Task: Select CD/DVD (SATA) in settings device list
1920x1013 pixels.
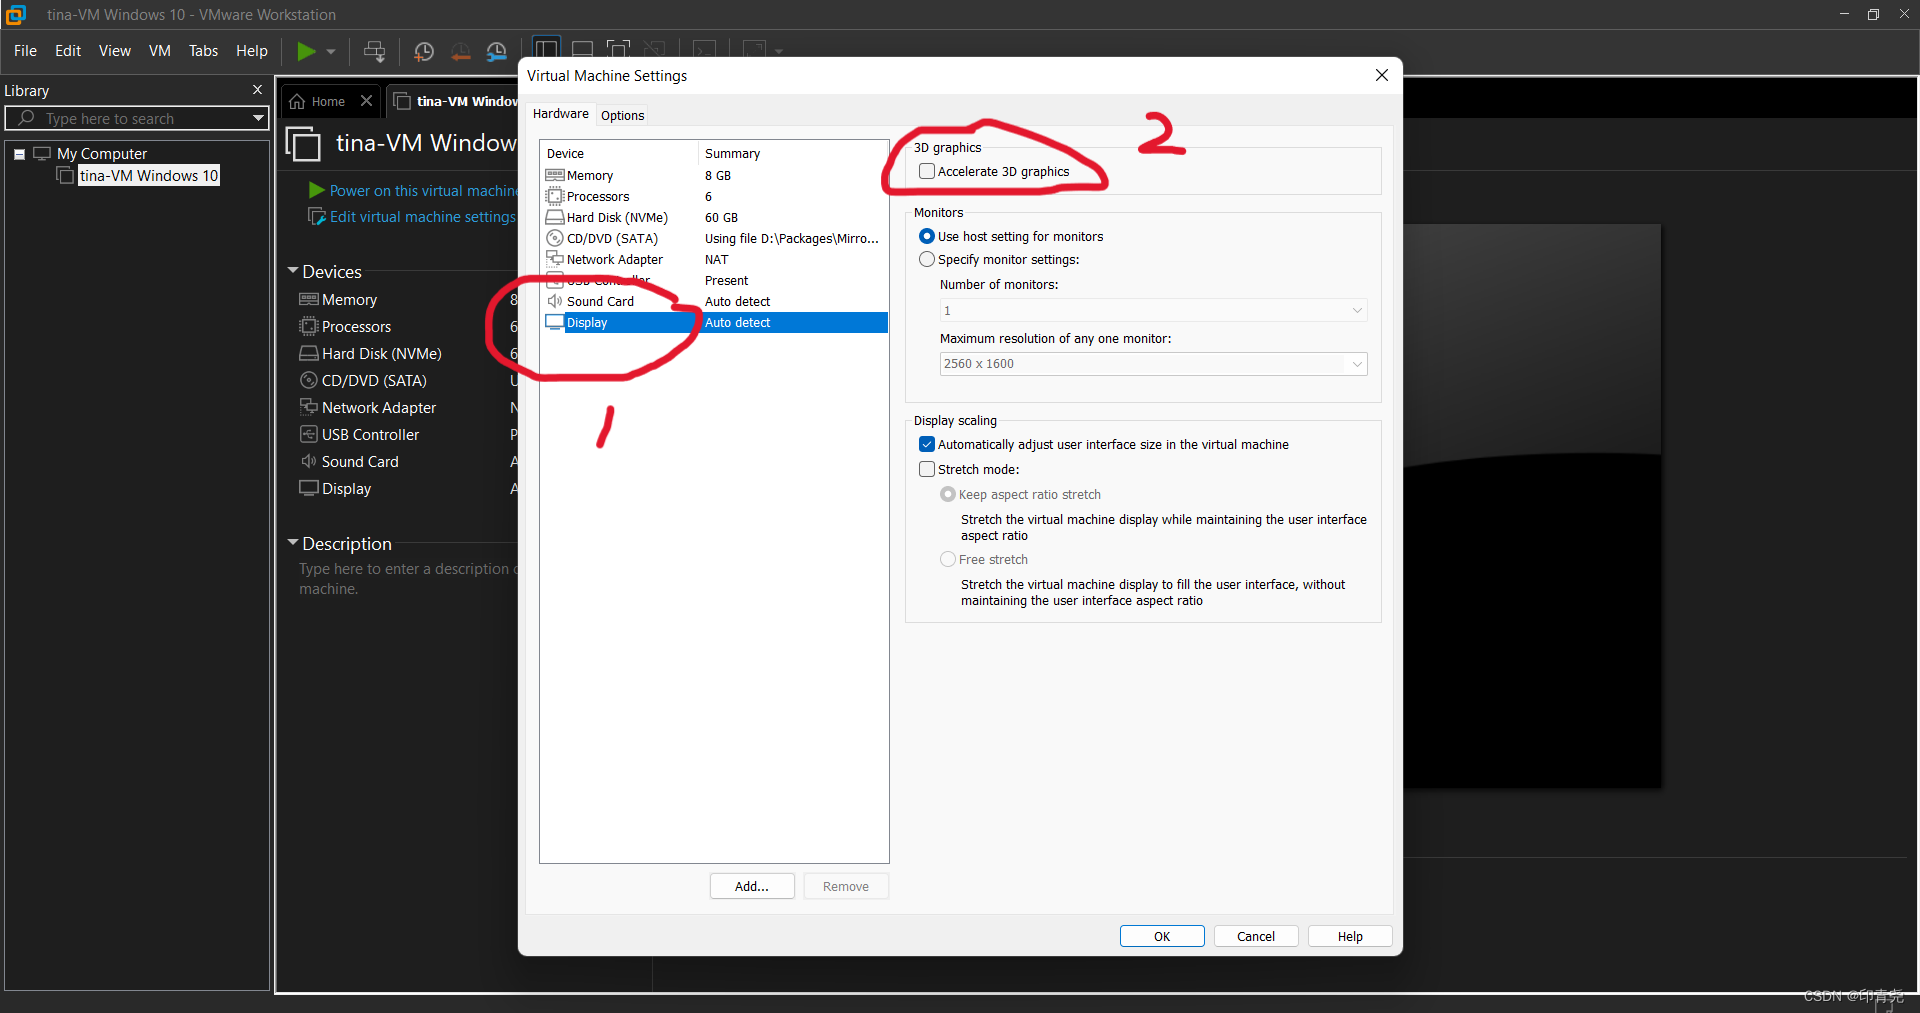Action: (713, 239)
